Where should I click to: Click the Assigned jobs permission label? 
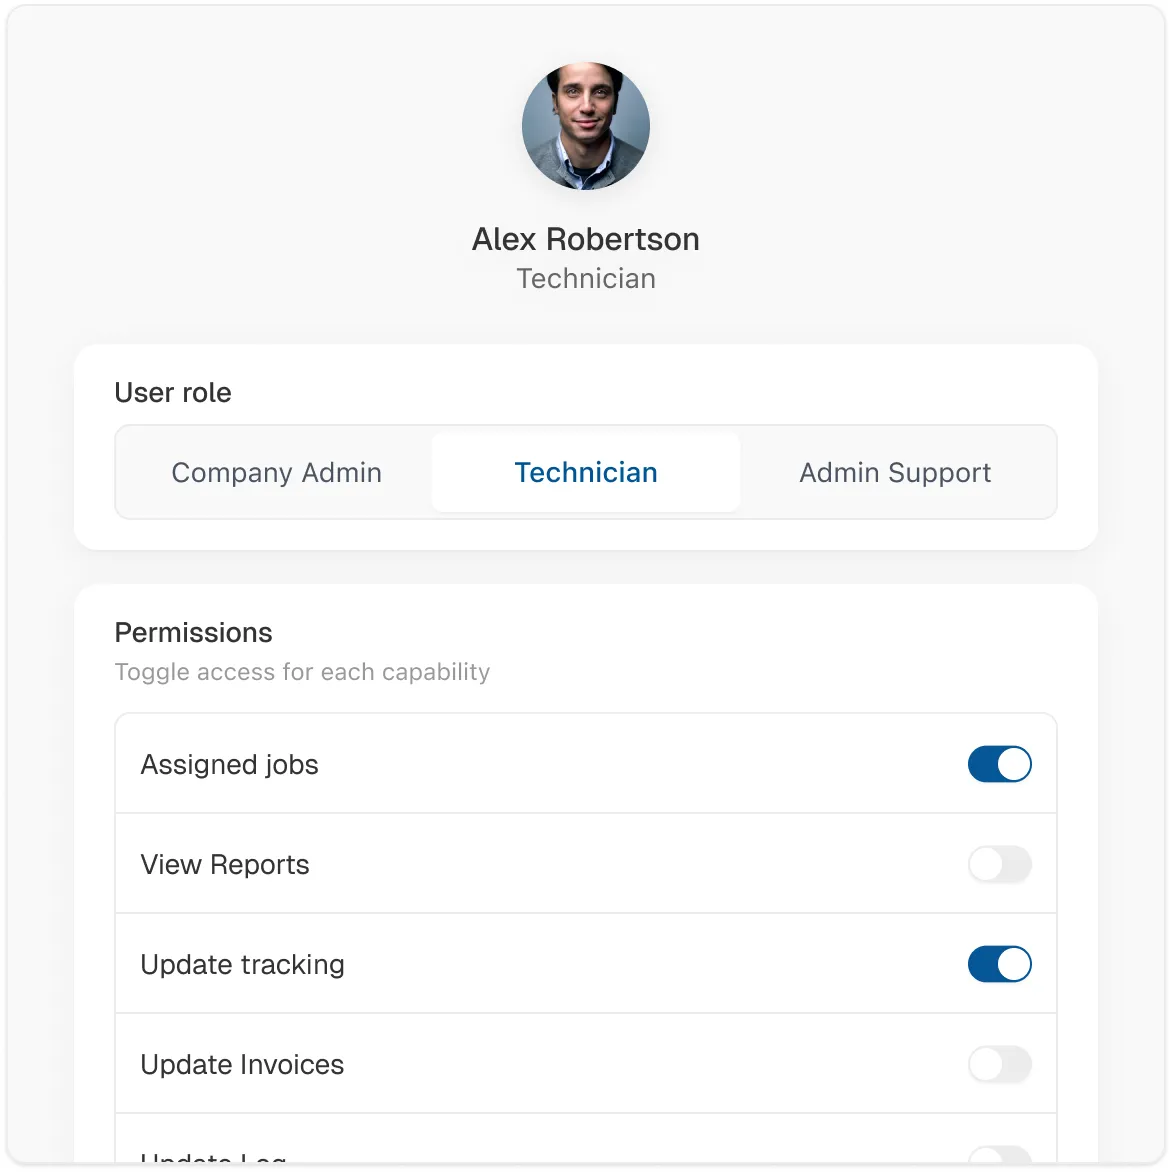click(229, 765)
